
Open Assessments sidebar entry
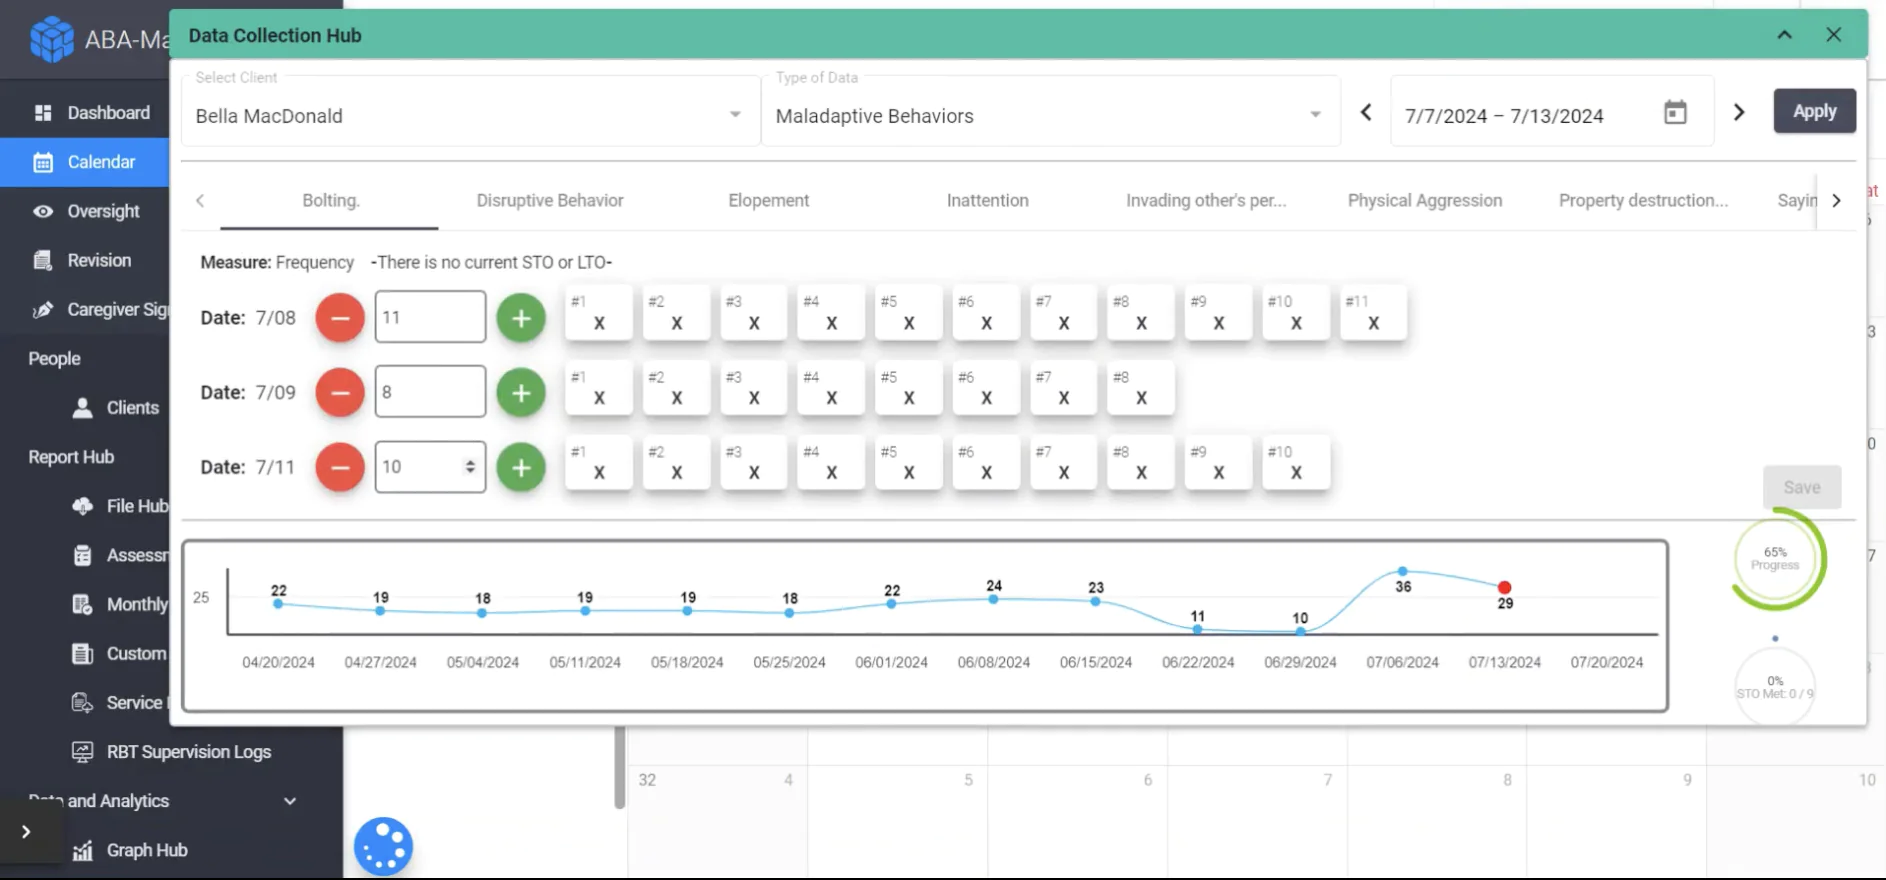[120, 555]
